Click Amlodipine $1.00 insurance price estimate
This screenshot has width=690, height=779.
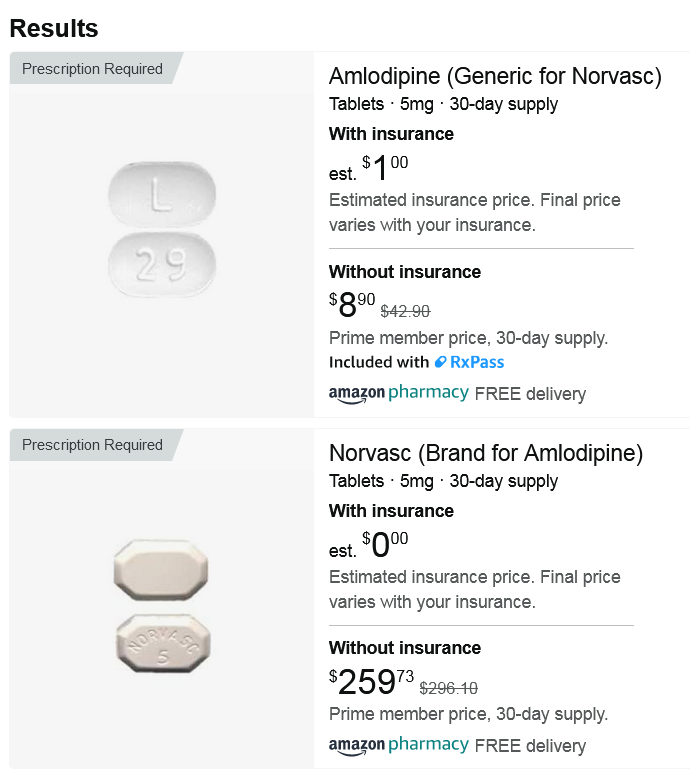click(385, 168)
